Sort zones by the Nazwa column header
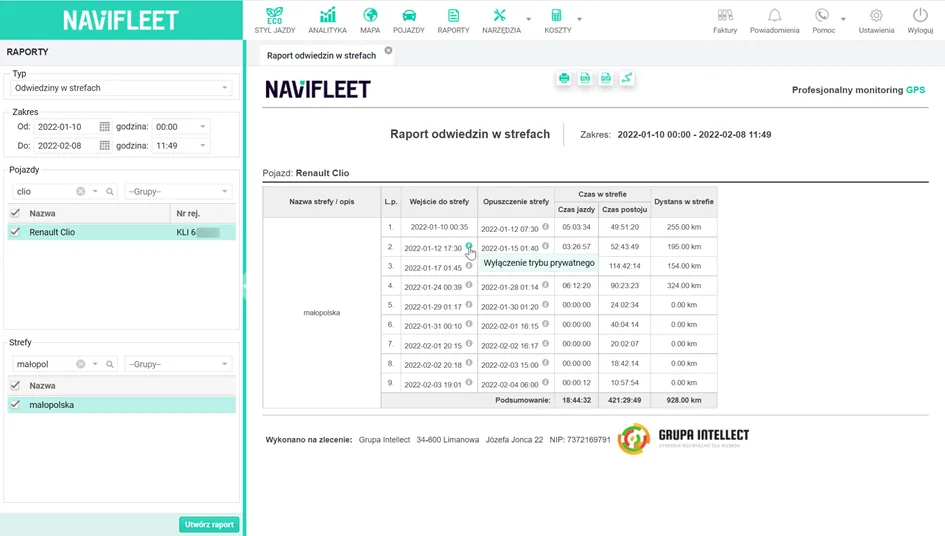Image resolution: width=945 pixels, height=536 pixels. point(130,385)
